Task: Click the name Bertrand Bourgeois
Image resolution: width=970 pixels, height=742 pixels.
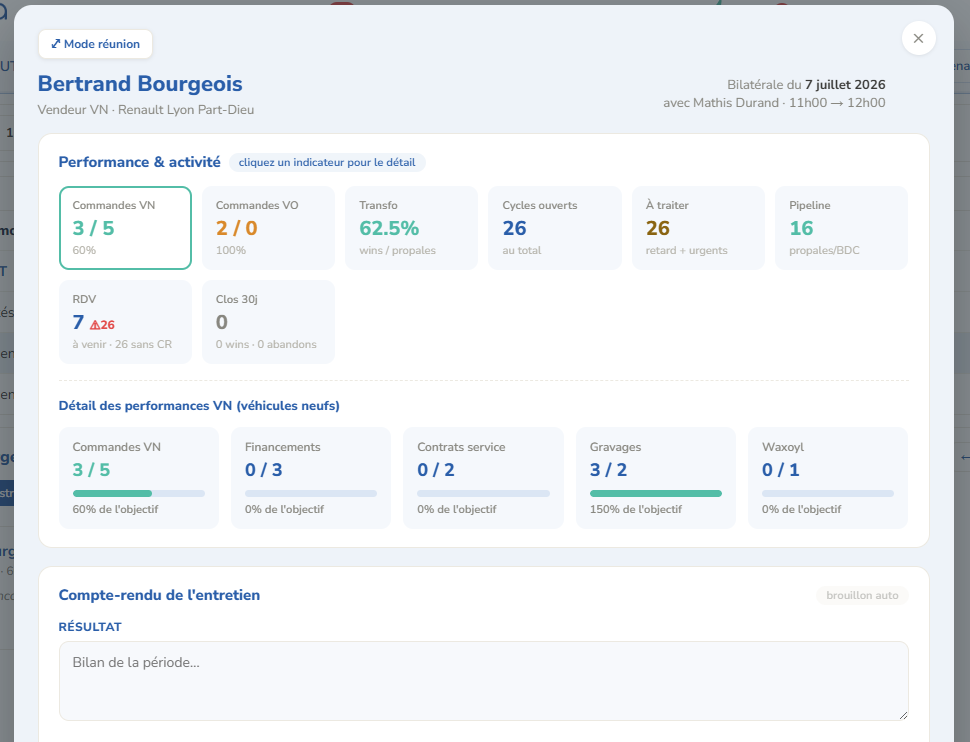Action: click(x=140, y=84)
